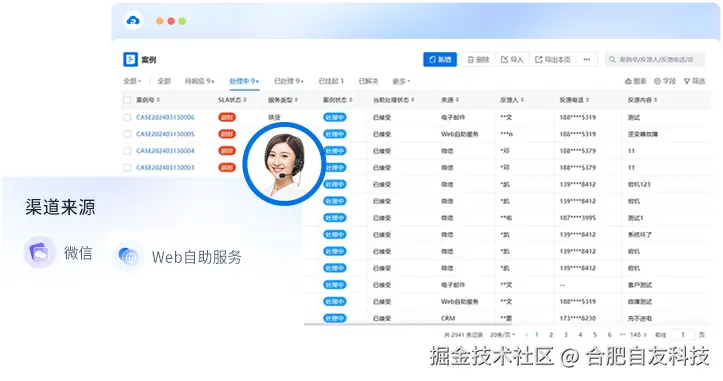Click the cloud app logo icon
Image resolution: width=723 pixels, height=381 pixels.
coord(133,21)
